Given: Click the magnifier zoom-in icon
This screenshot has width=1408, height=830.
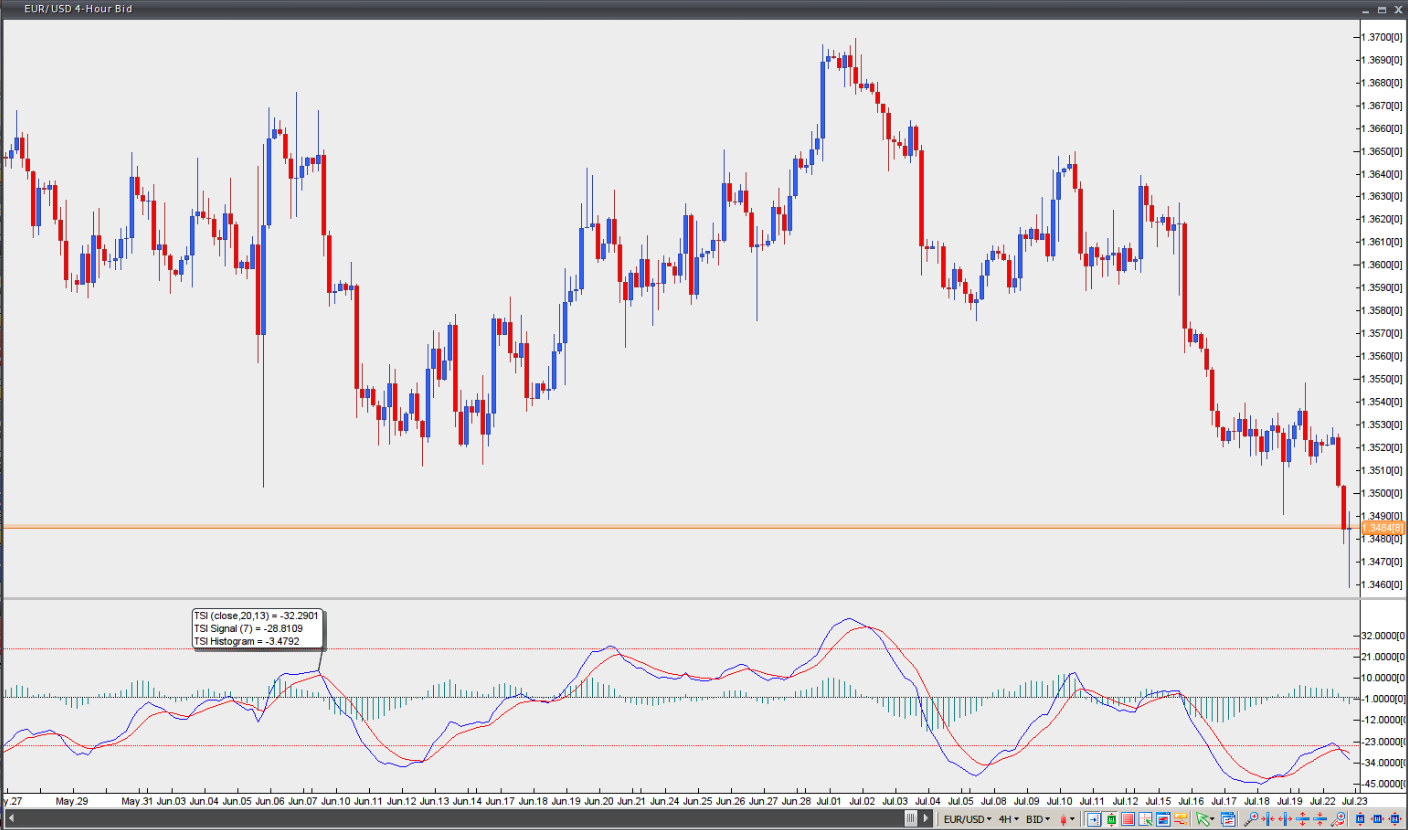Looking at the screenshot, I should coord(1251,820).
